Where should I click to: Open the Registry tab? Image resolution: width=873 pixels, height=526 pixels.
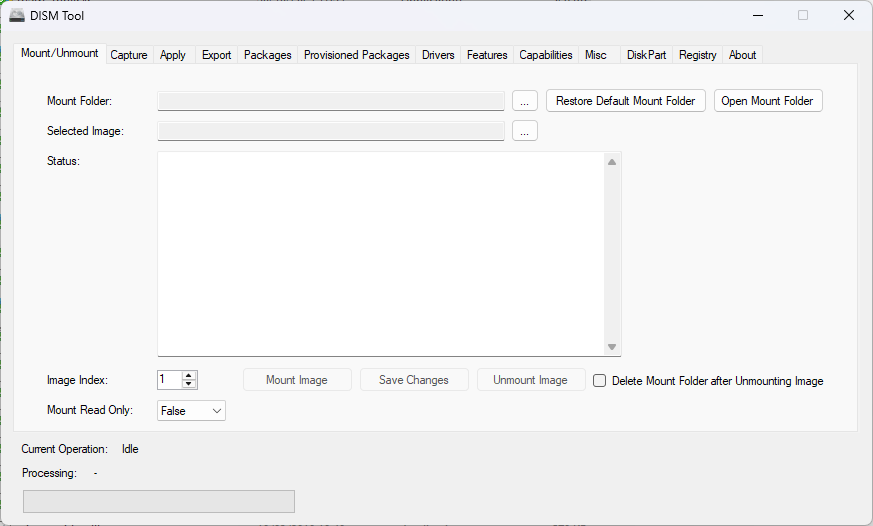point(697,55)
